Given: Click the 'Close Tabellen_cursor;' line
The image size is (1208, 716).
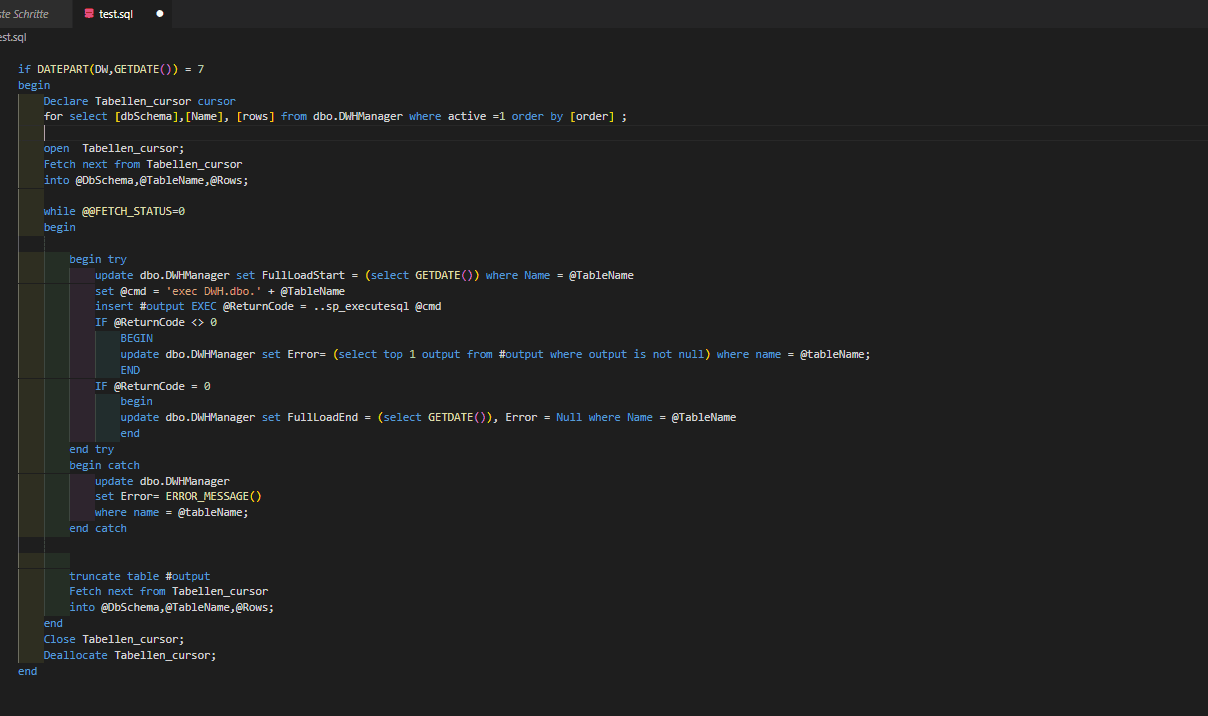Looking at the screenshot, I should point(114,639).
